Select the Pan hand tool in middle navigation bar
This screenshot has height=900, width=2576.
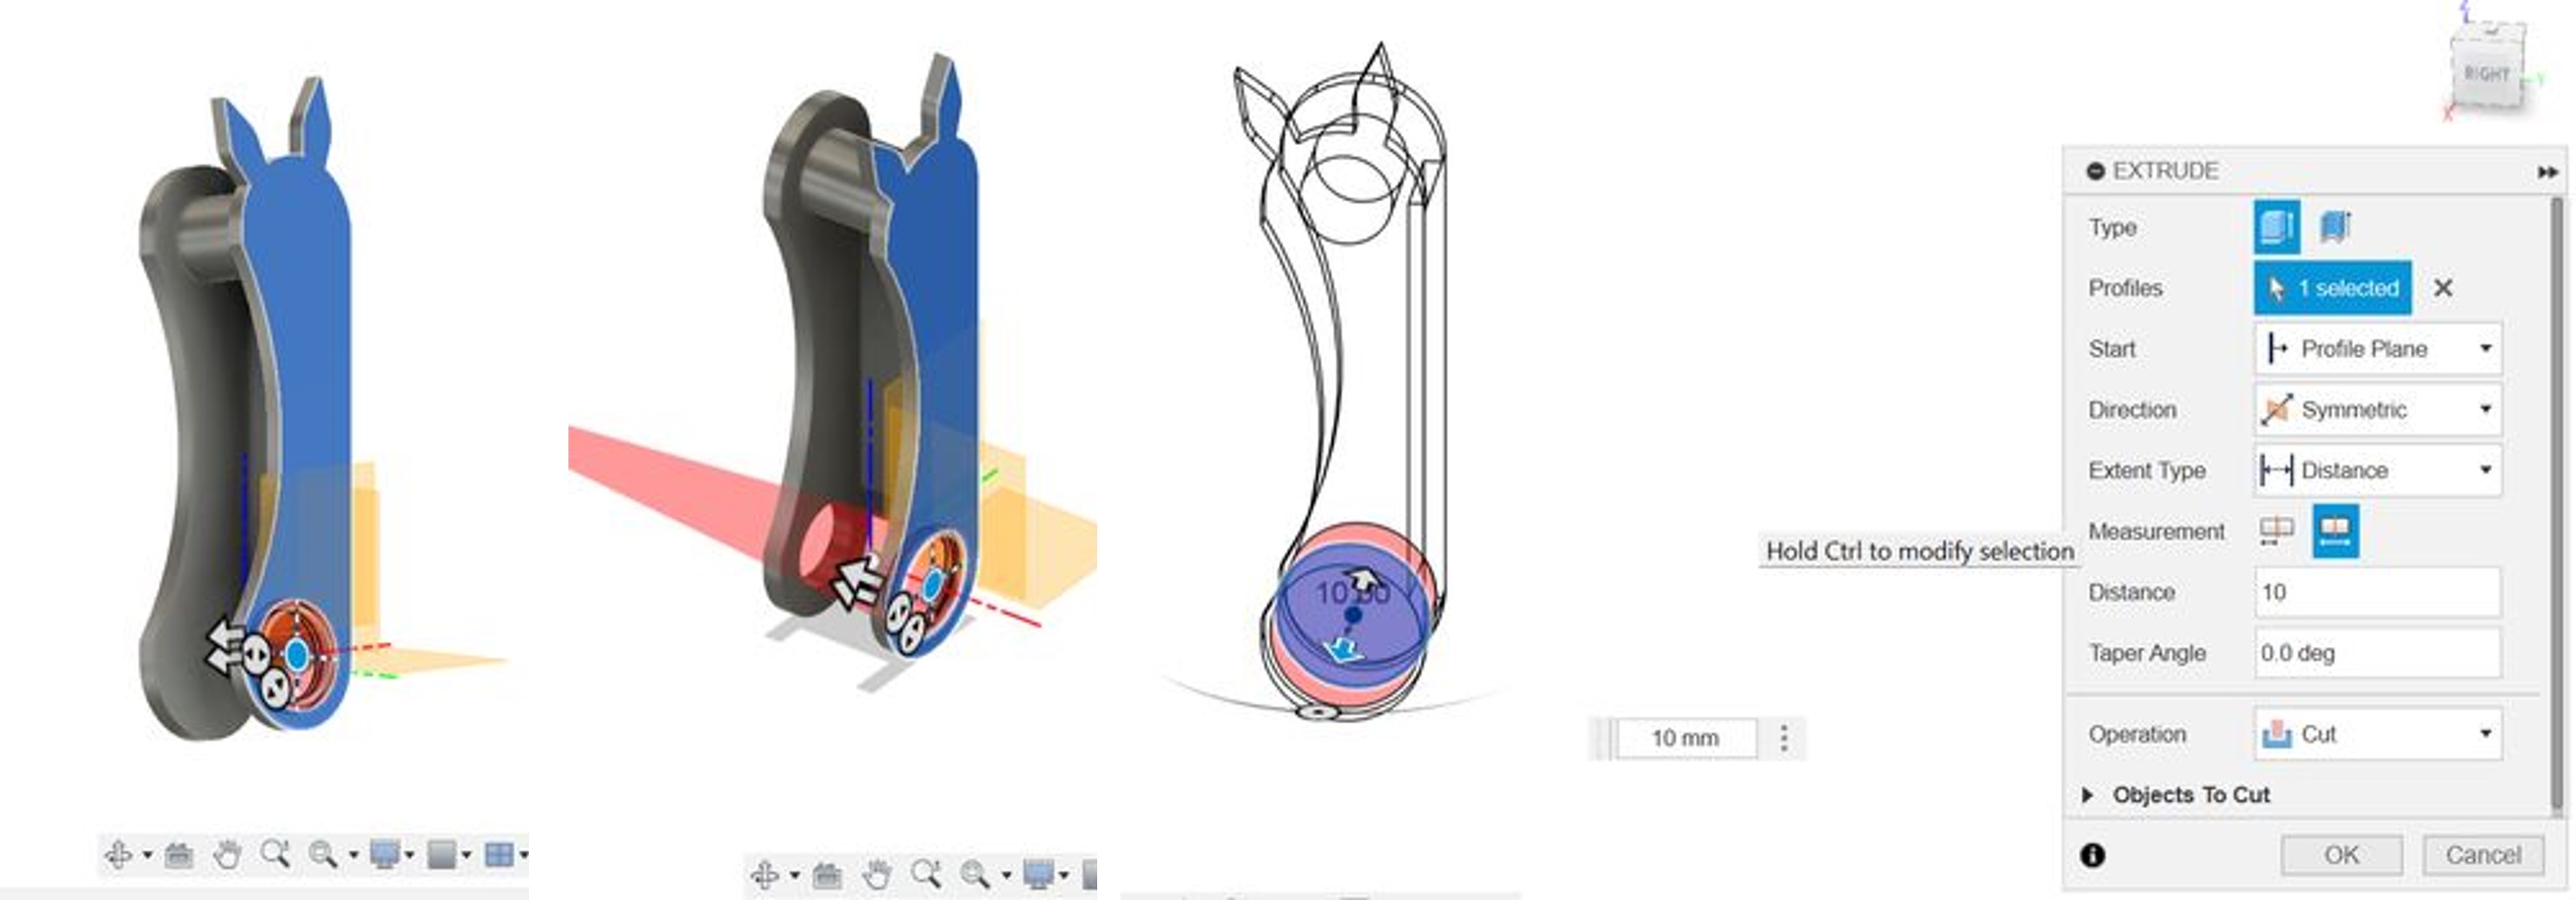click(x=876, y=875)
